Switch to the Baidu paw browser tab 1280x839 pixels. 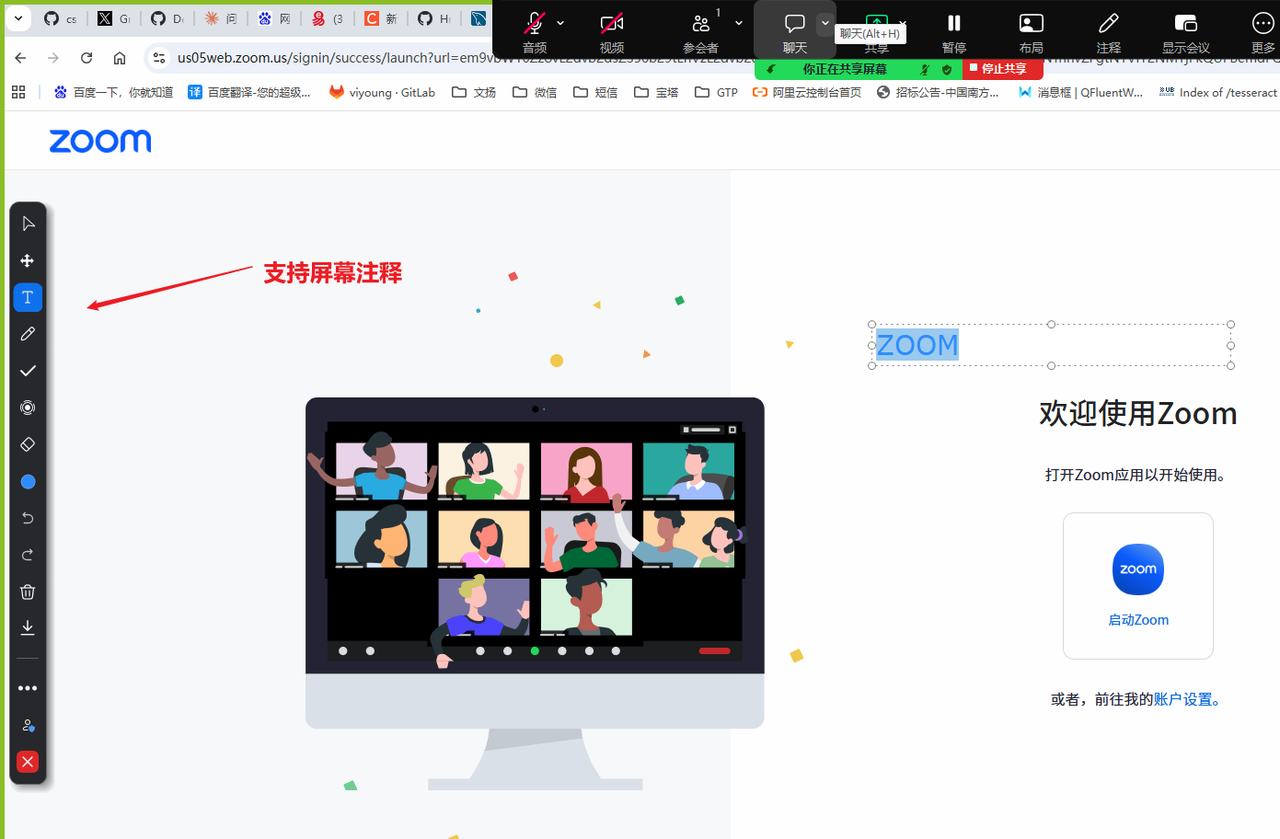(274, 18)
